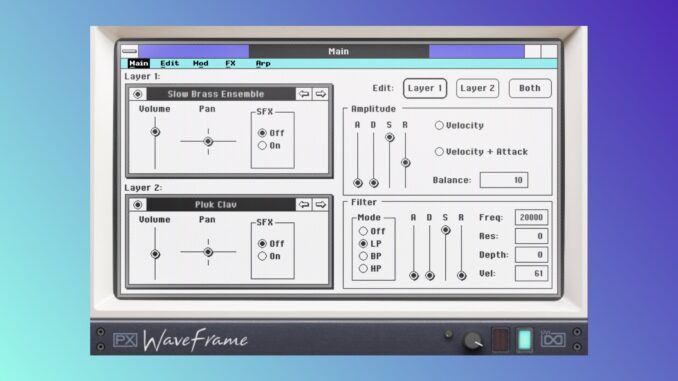This screenshot has height=381, width=678.
Task: Set Layer 1 SFX to On
Action: pyautogui.click(x=269, y=146)
